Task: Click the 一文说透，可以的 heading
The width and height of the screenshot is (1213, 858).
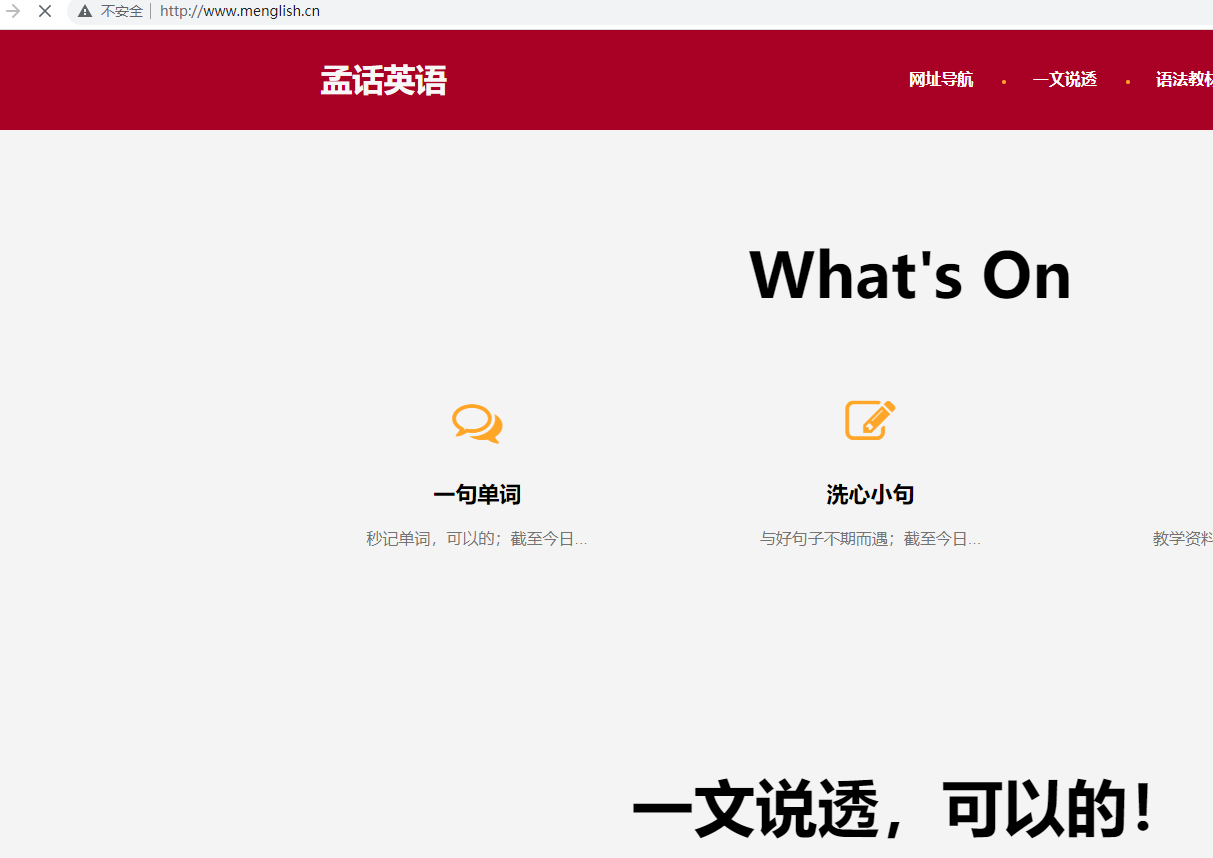Action: coord(892,811)
